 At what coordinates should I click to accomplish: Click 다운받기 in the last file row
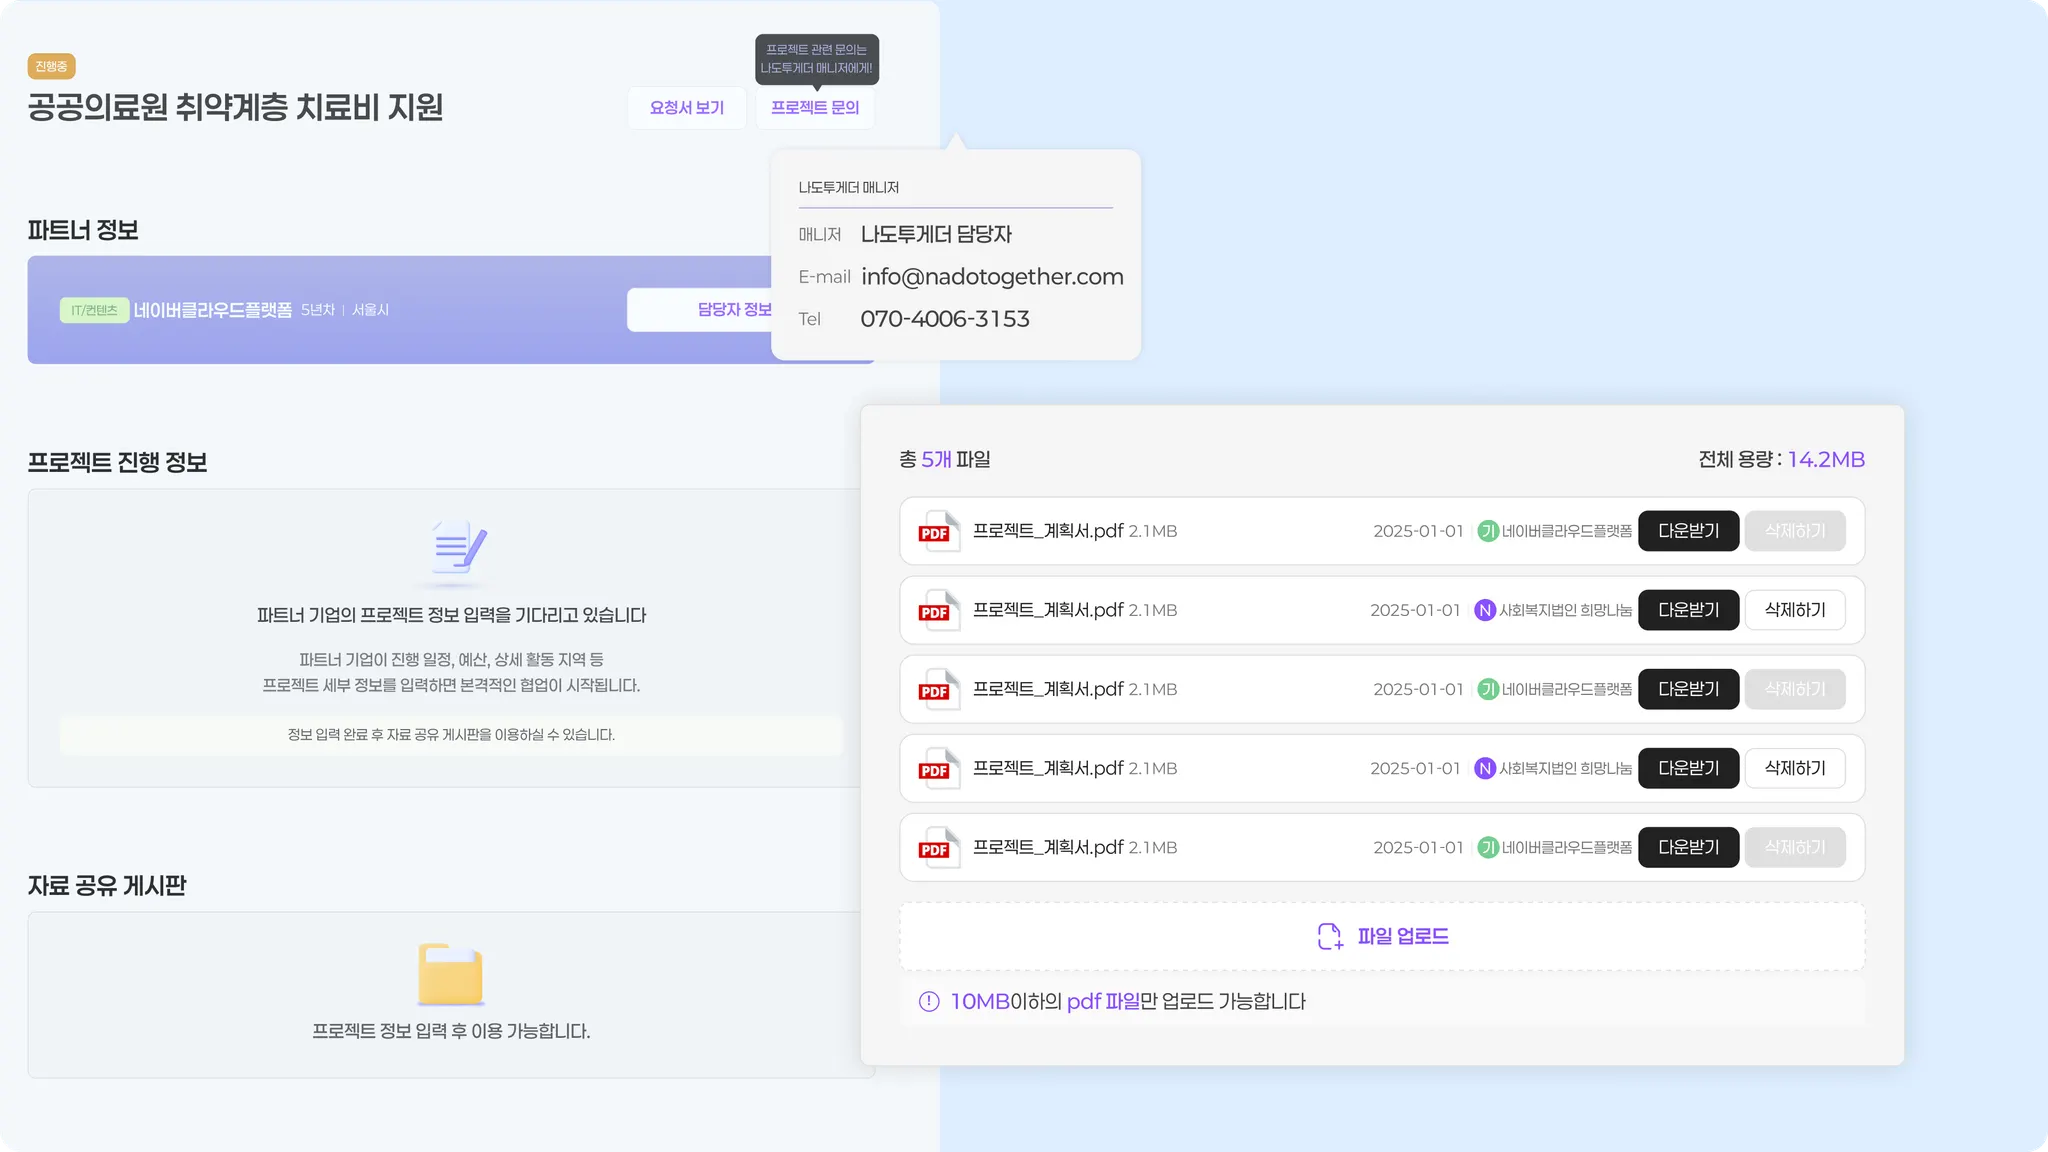[1688, 847]
